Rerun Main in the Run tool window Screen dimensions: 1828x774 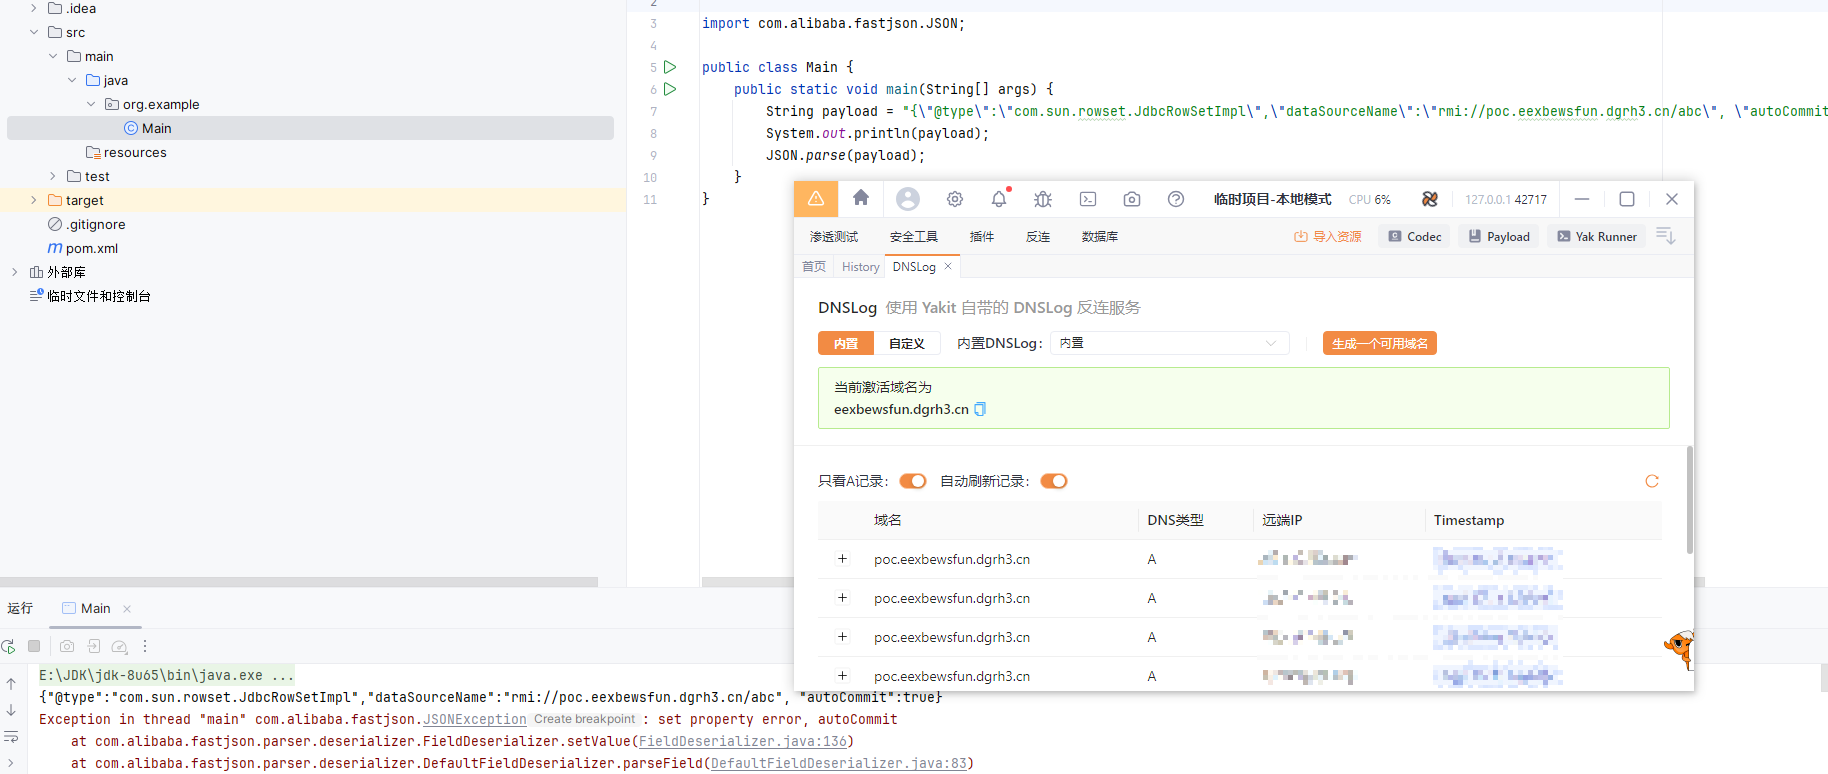(x=9, y=646)
